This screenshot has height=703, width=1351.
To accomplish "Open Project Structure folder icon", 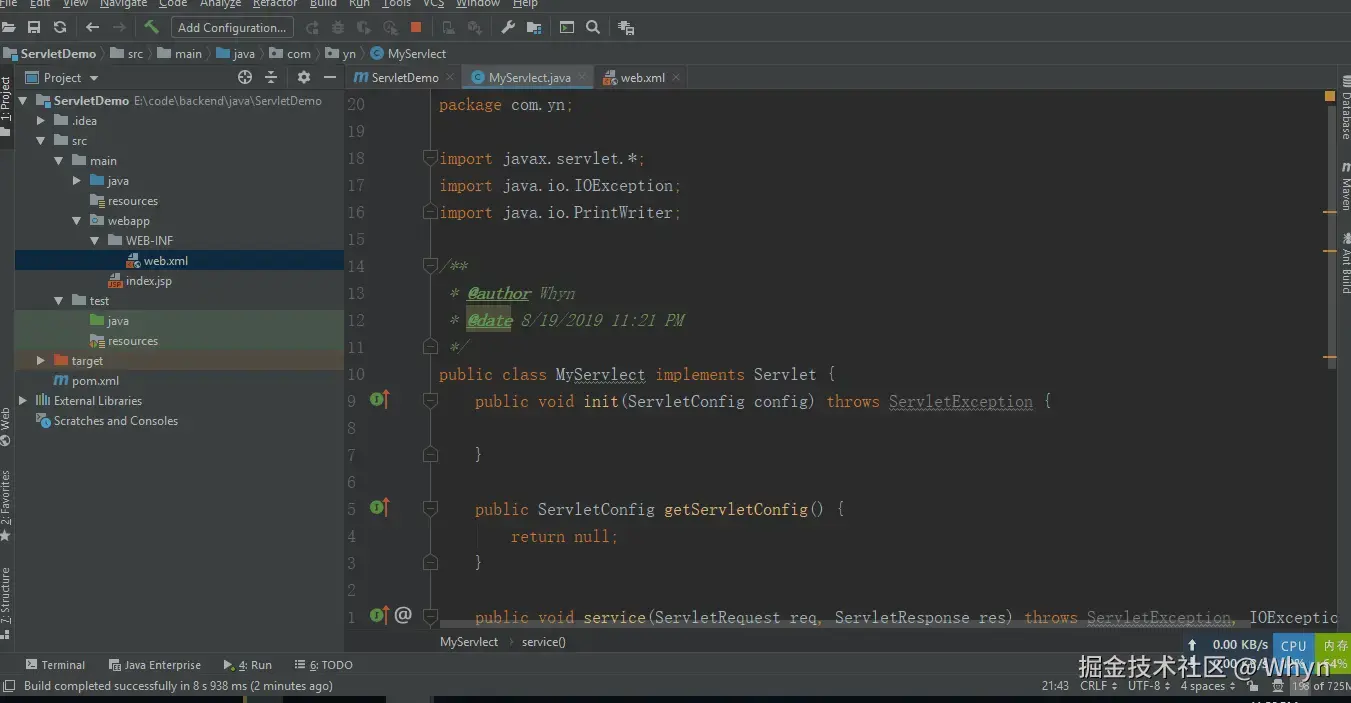I will 534,28.
